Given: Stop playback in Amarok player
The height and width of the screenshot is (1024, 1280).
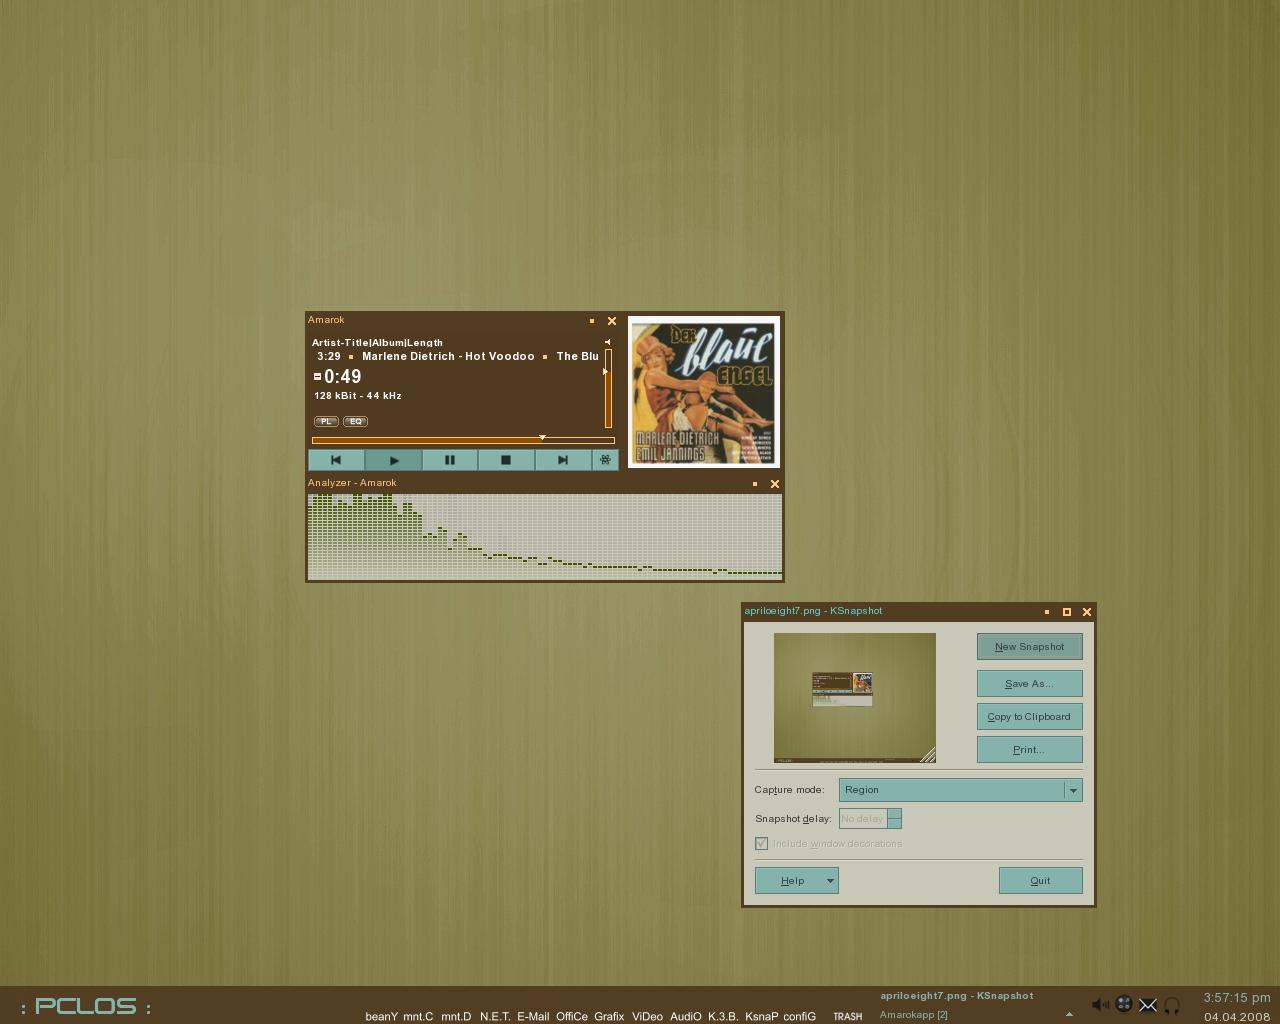Looking at the screenshot, I should click(506, 460).
